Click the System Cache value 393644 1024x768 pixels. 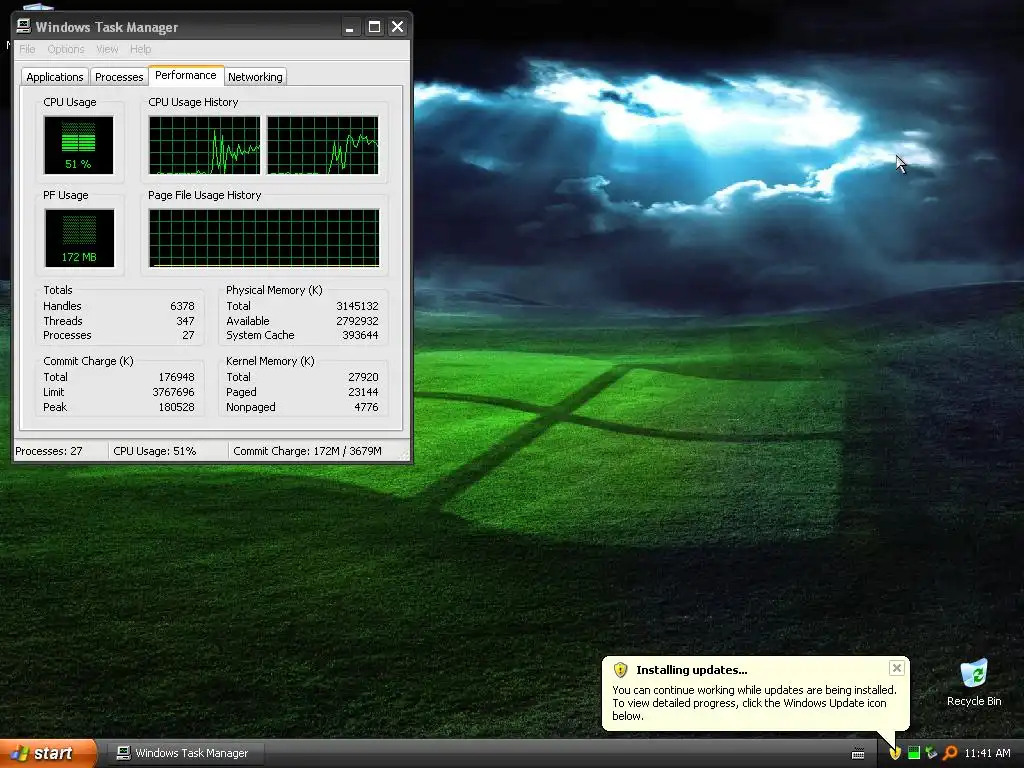point(360,335)
